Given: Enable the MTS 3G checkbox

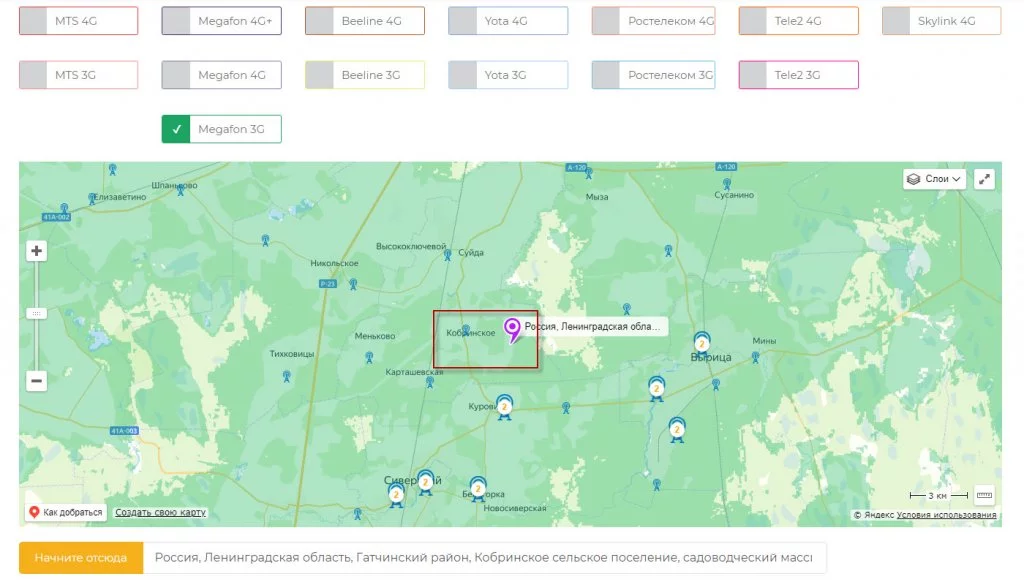Looking at the screenshot, I should [33, 75].
